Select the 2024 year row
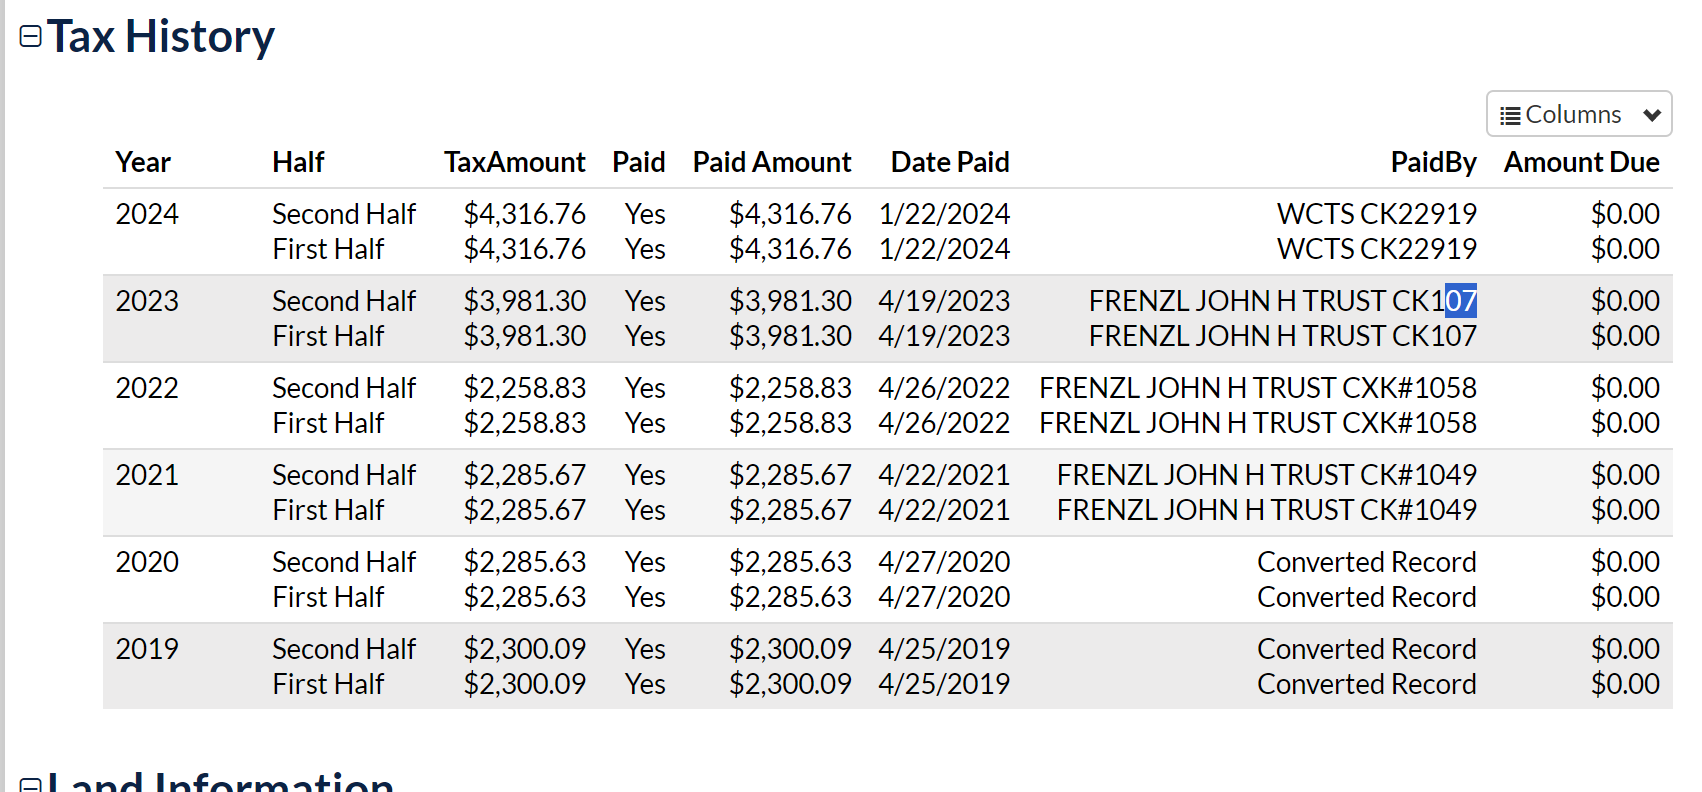 887,232
